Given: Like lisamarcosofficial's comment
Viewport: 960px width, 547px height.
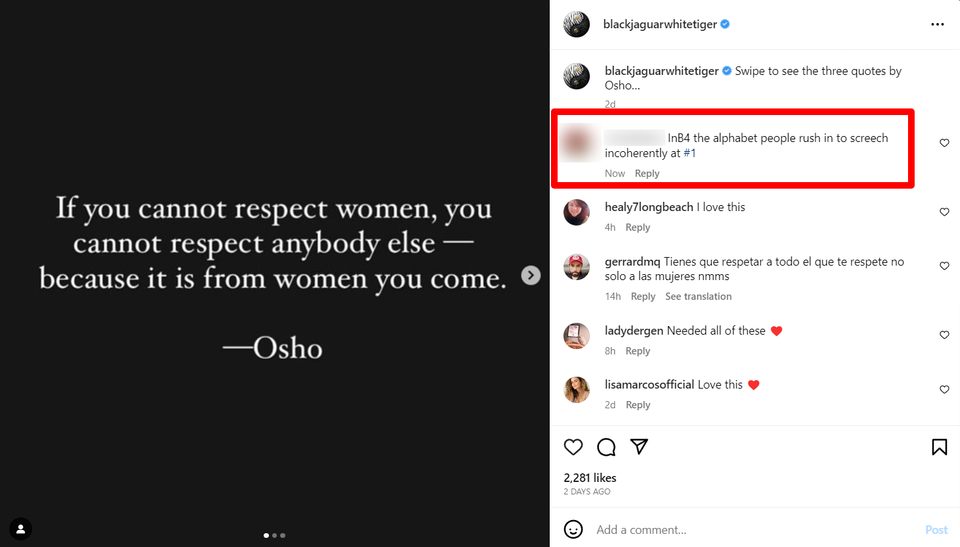Looking at the screenshot, I should point(944,389).
